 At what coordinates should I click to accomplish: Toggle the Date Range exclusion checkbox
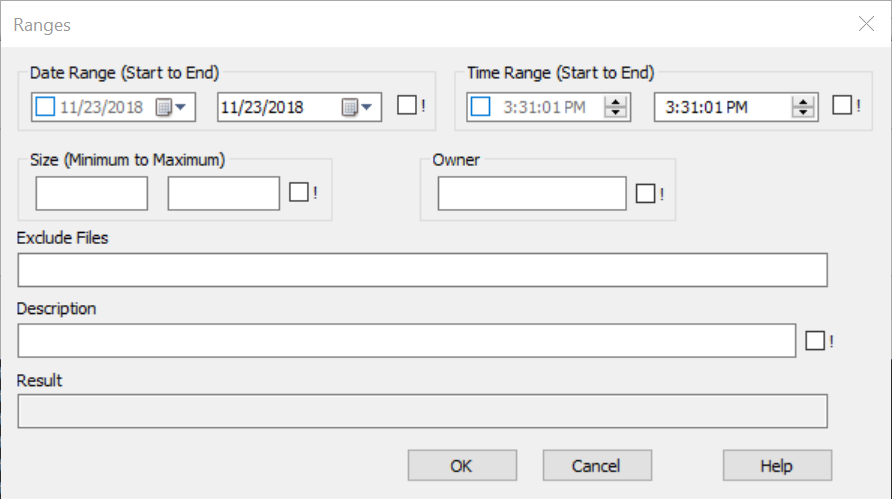tap(407, 106)
